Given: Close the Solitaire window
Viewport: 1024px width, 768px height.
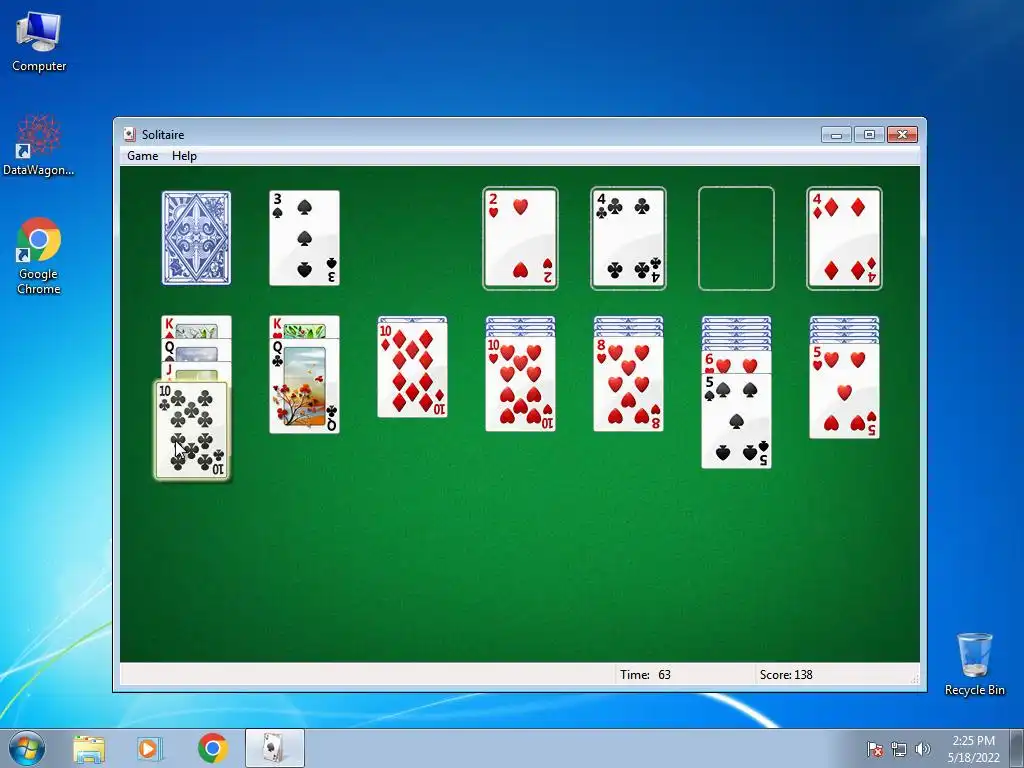Looking at the screenshot, I should coord(903,135).
